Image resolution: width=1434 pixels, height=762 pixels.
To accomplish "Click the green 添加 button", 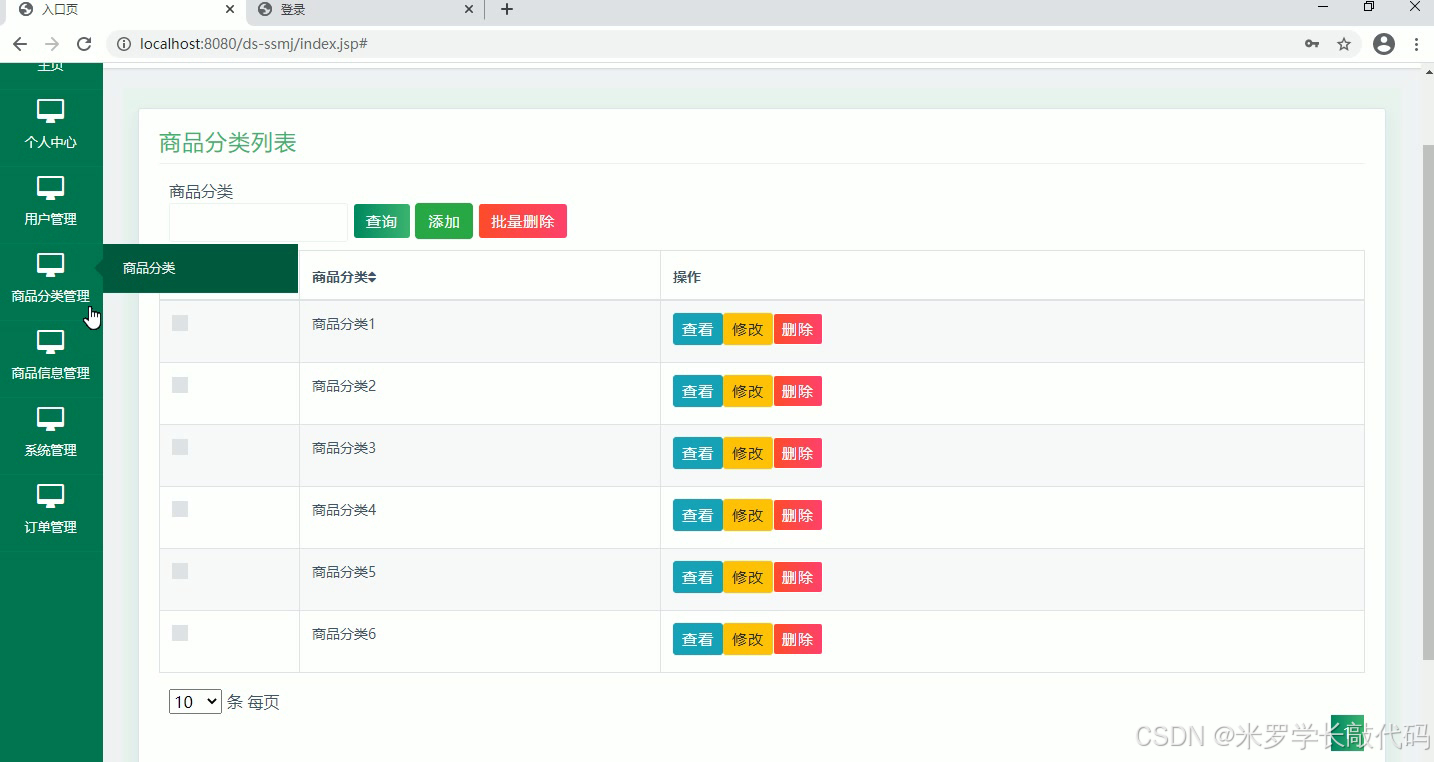I will coord(444,221).
